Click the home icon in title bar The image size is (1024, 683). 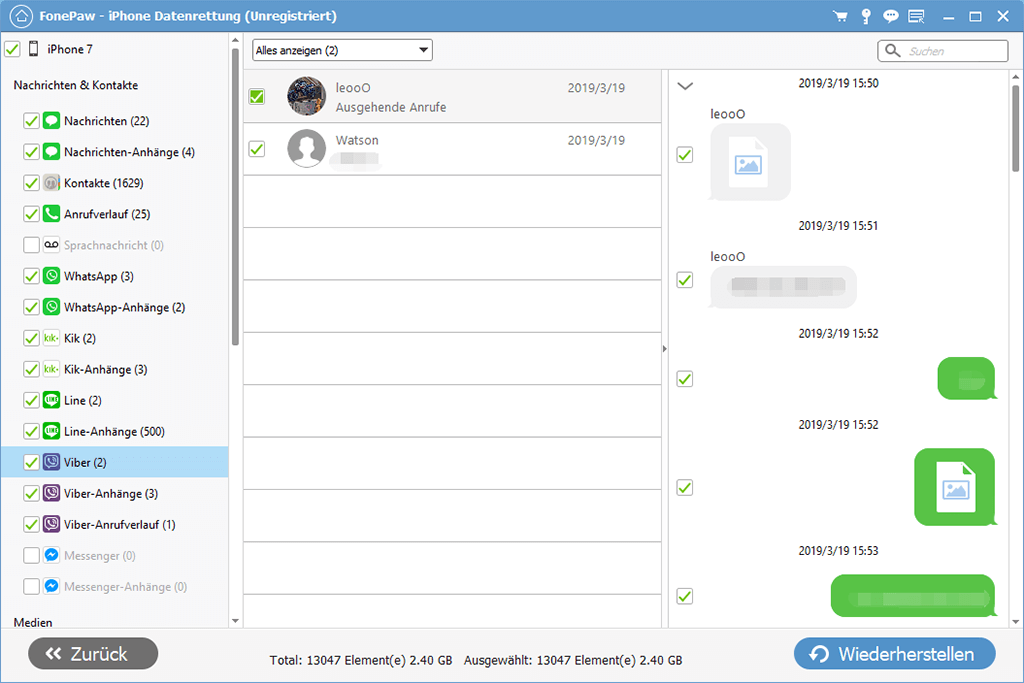click(21, 16)
